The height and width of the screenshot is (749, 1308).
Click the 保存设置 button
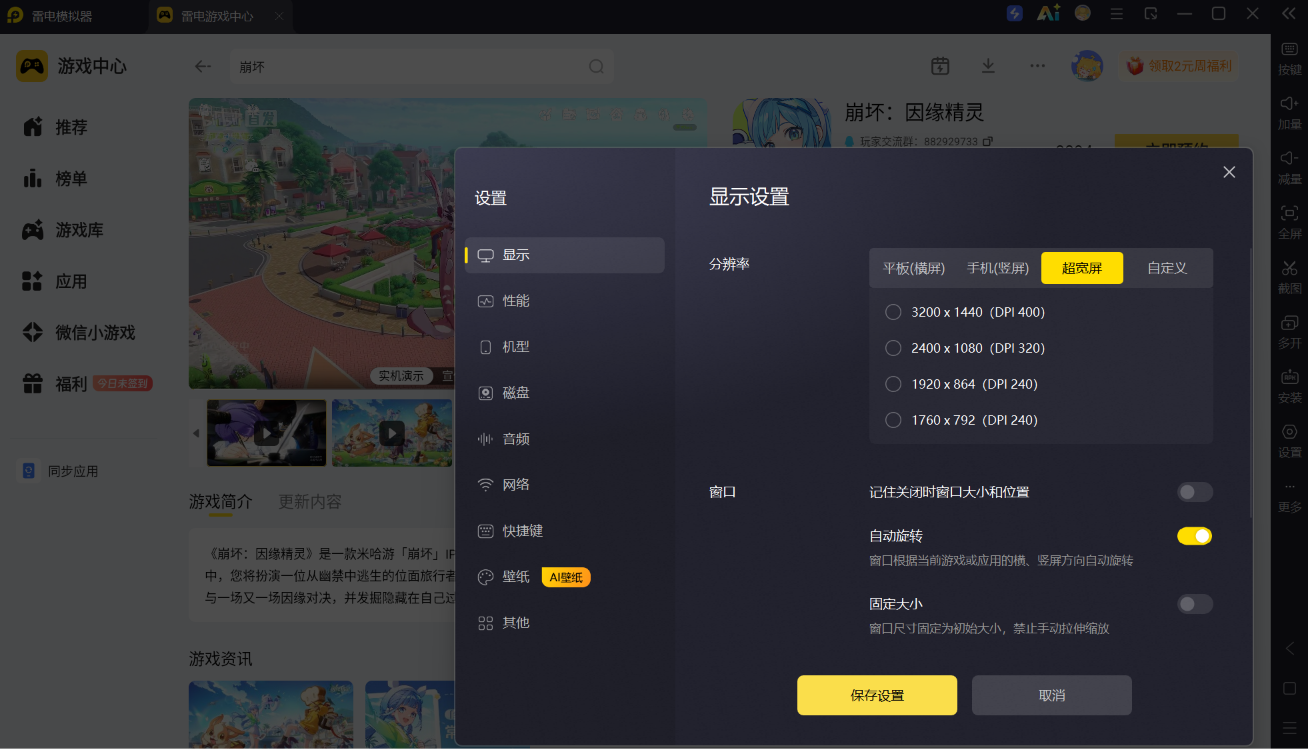877,695
